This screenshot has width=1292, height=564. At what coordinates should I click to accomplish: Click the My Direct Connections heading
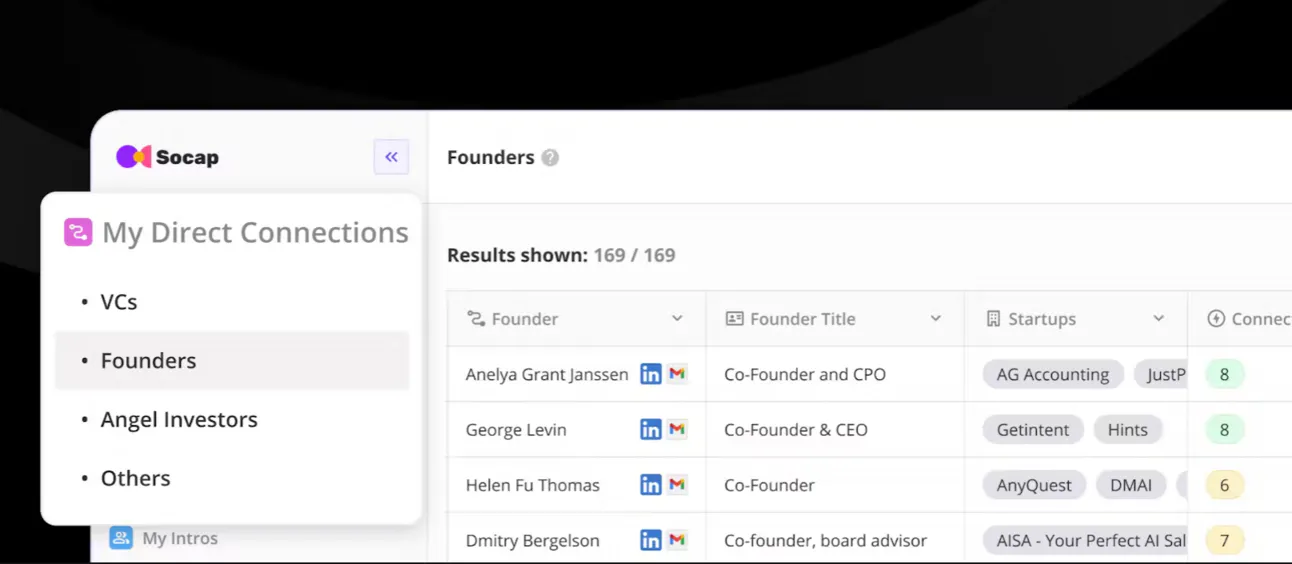point(255,232)
